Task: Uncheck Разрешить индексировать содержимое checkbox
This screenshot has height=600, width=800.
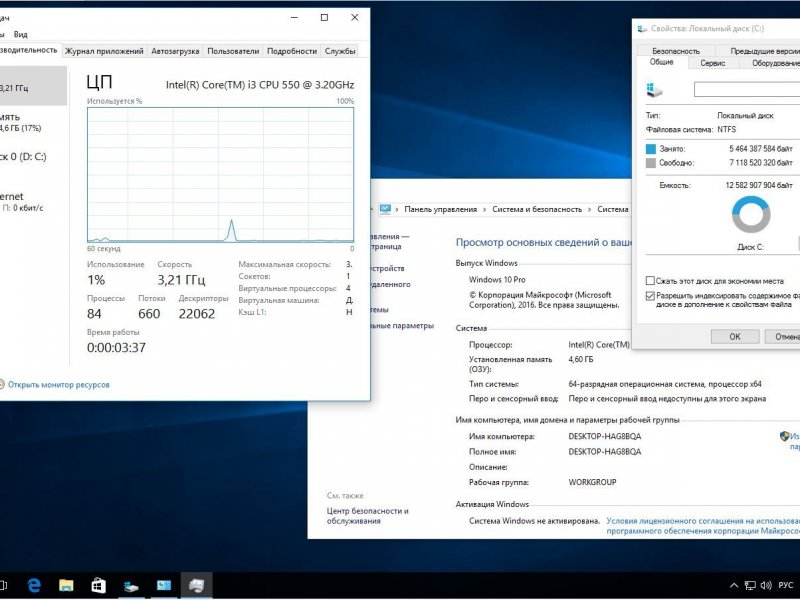Action: (x=650, y=295)
